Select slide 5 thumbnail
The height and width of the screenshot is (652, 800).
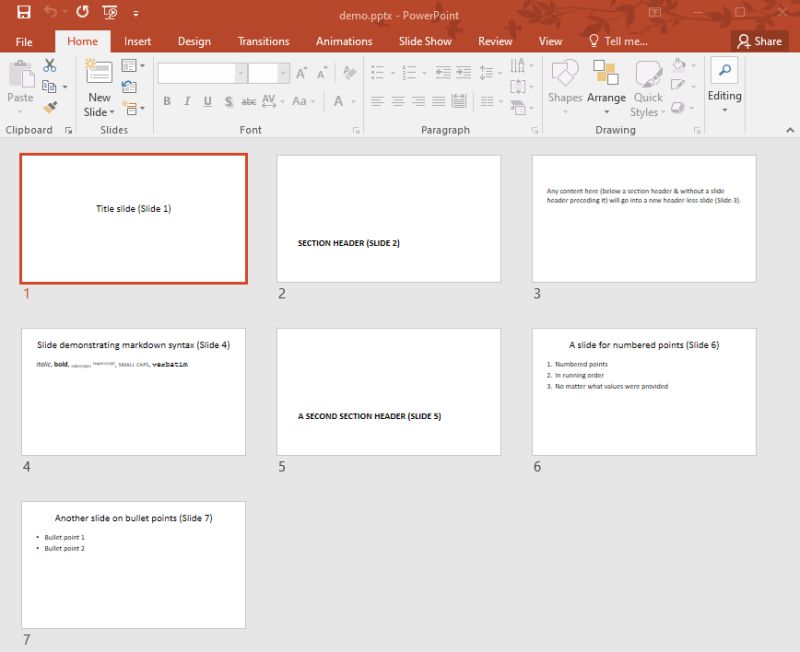(387, 390)
